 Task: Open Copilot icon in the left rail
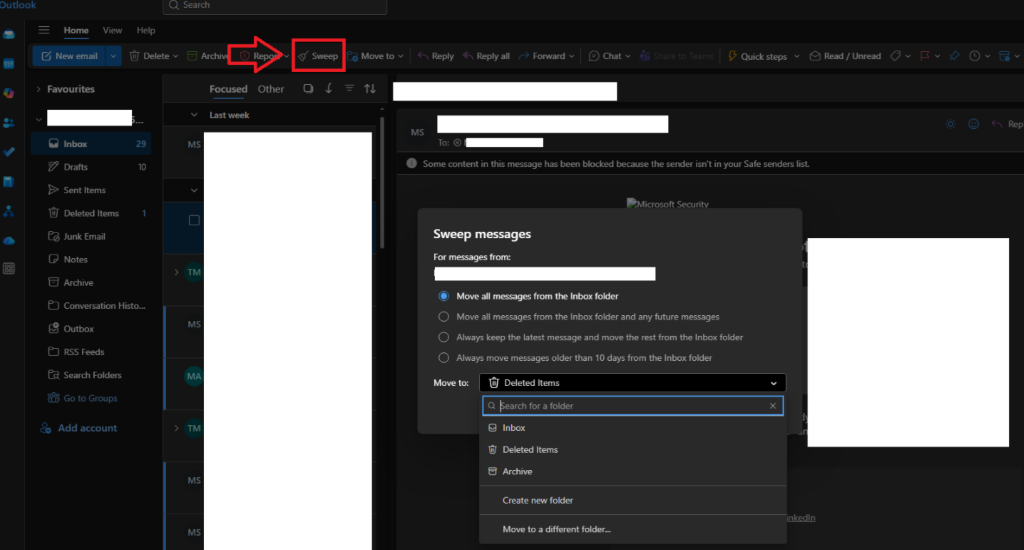pyautogui.click(x=9, y=93)
